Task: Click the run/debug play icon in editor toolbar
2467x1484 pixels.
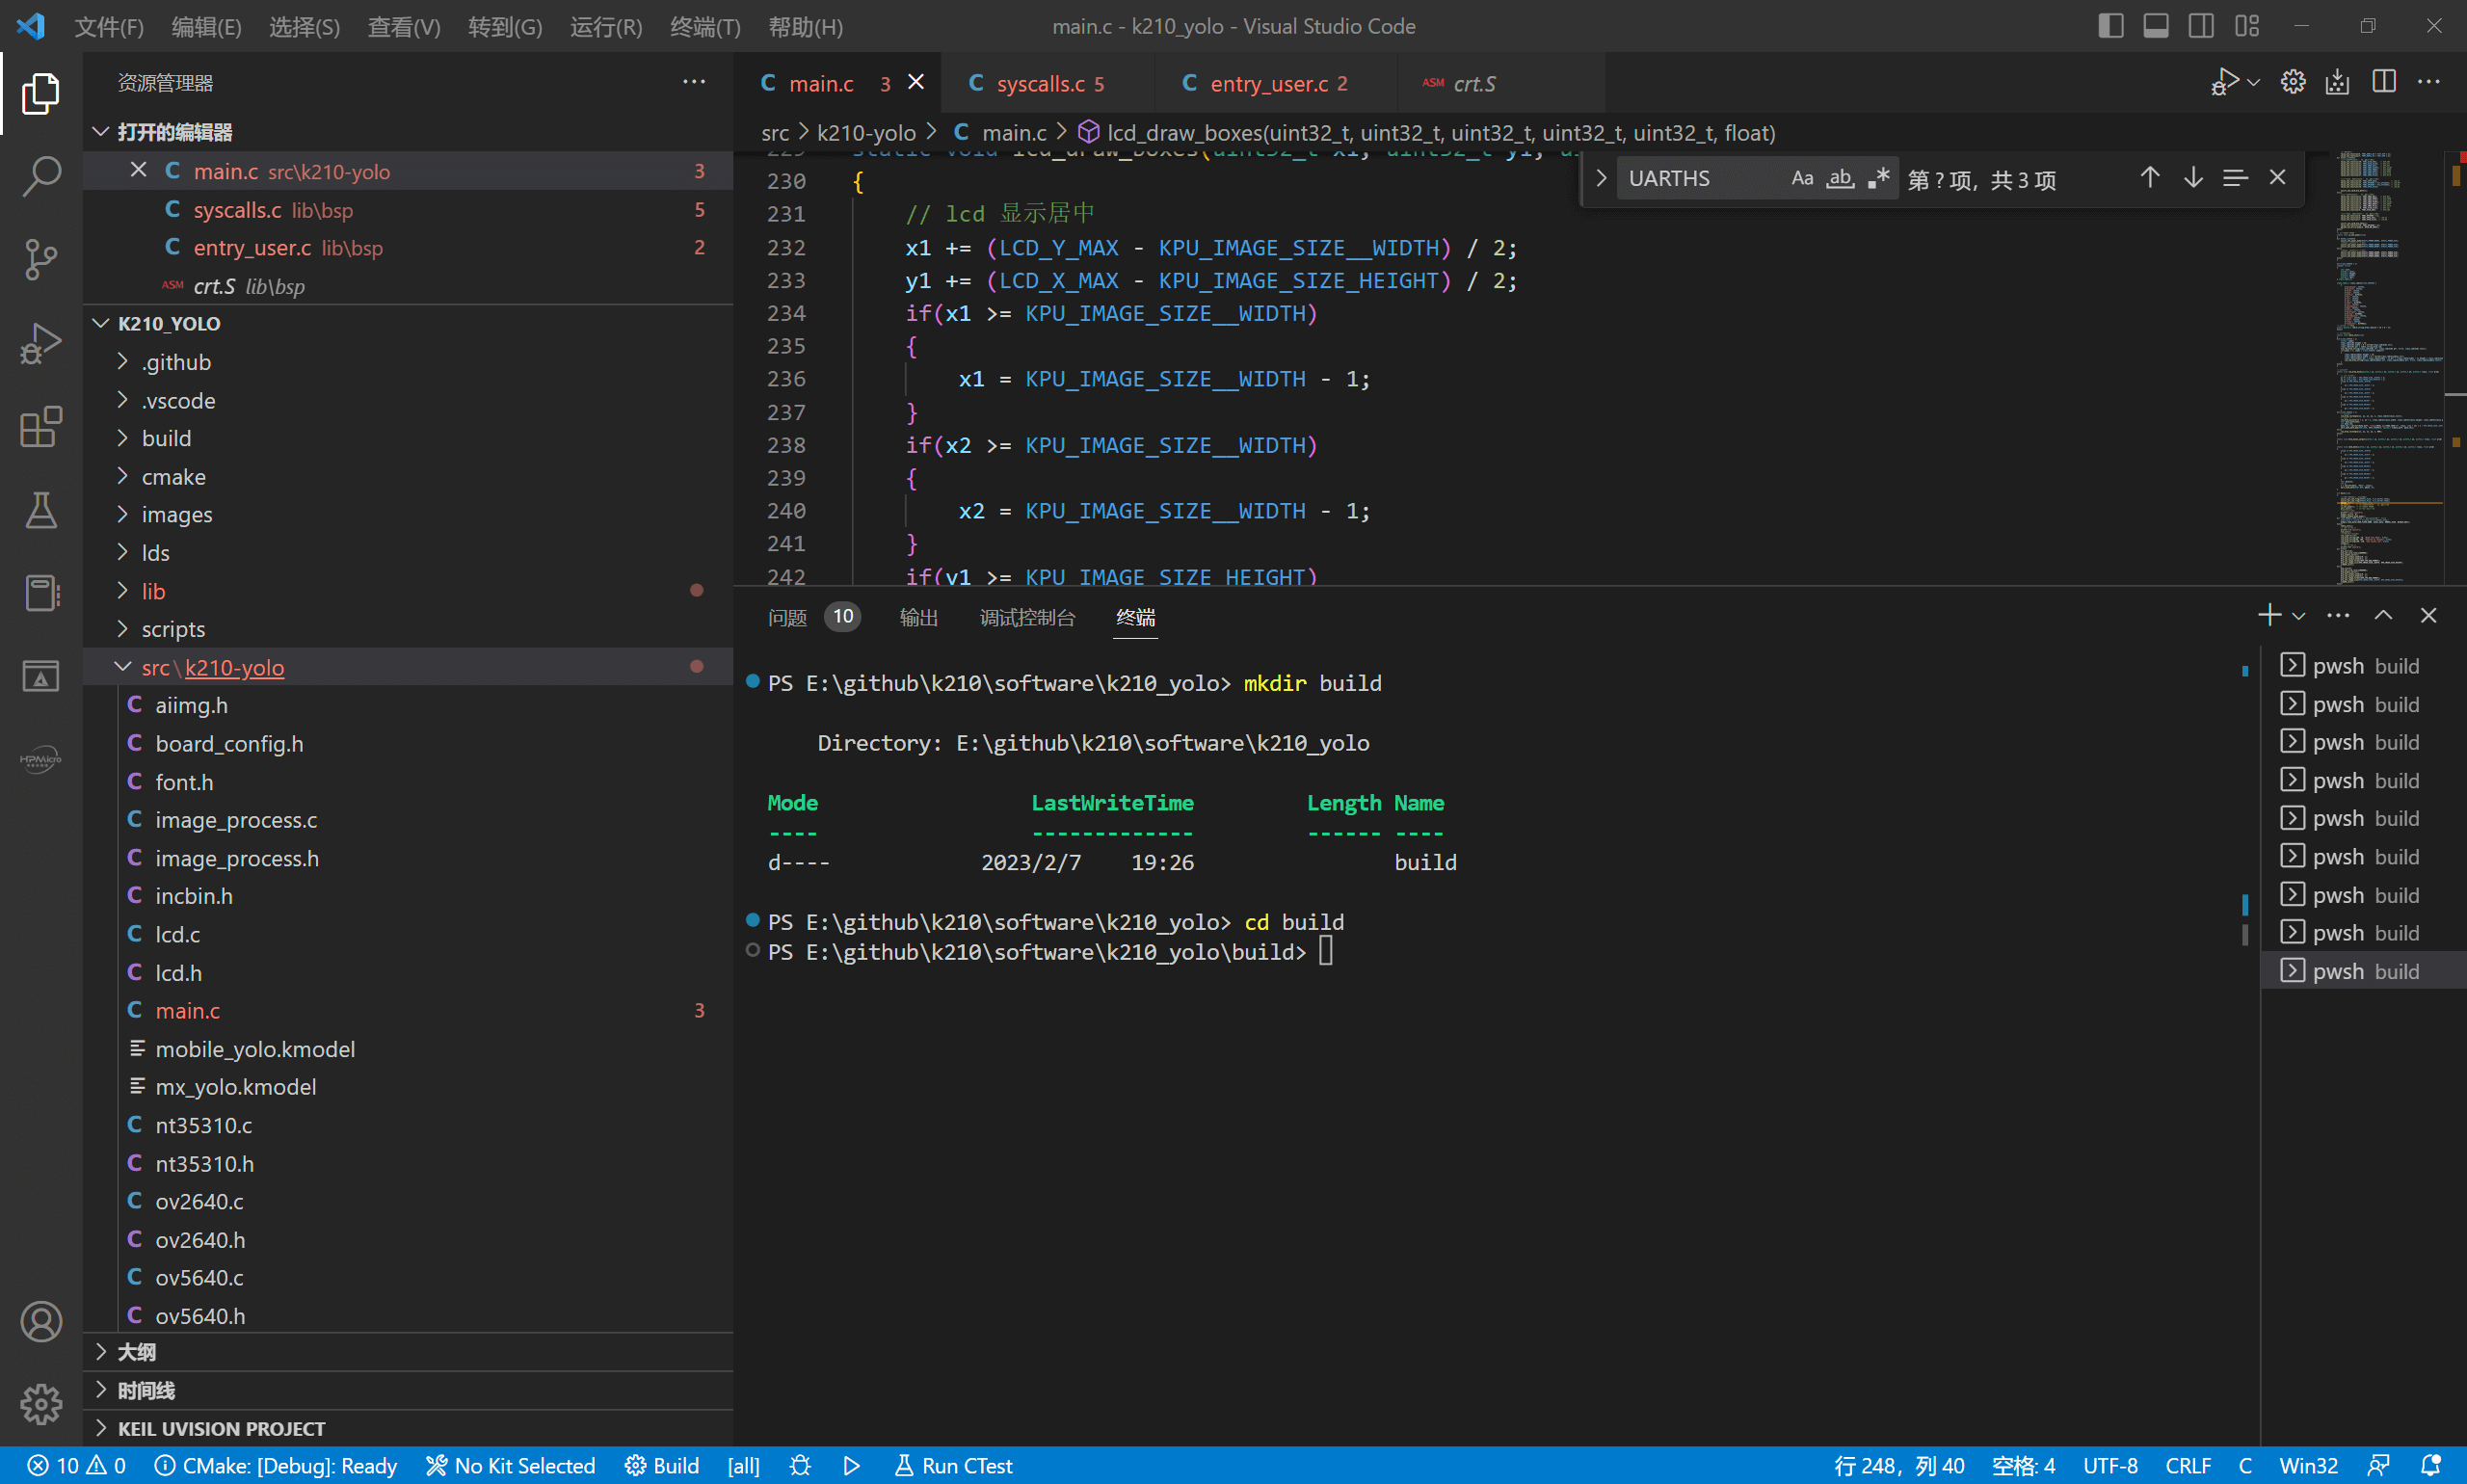Action: 2224,82
